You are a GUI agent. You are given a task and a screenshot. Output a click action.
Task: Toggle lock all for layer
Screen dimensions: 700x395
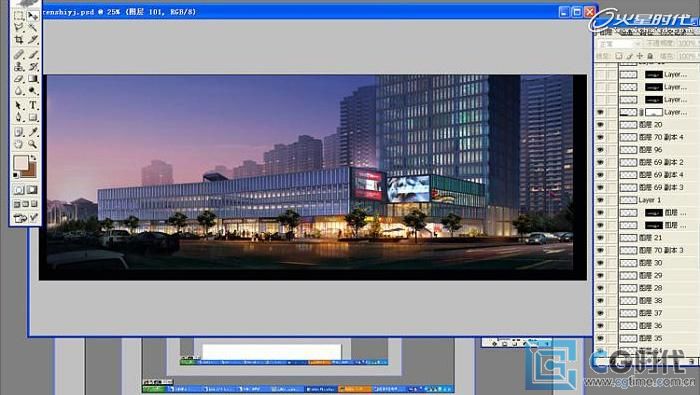pos(650,56)
